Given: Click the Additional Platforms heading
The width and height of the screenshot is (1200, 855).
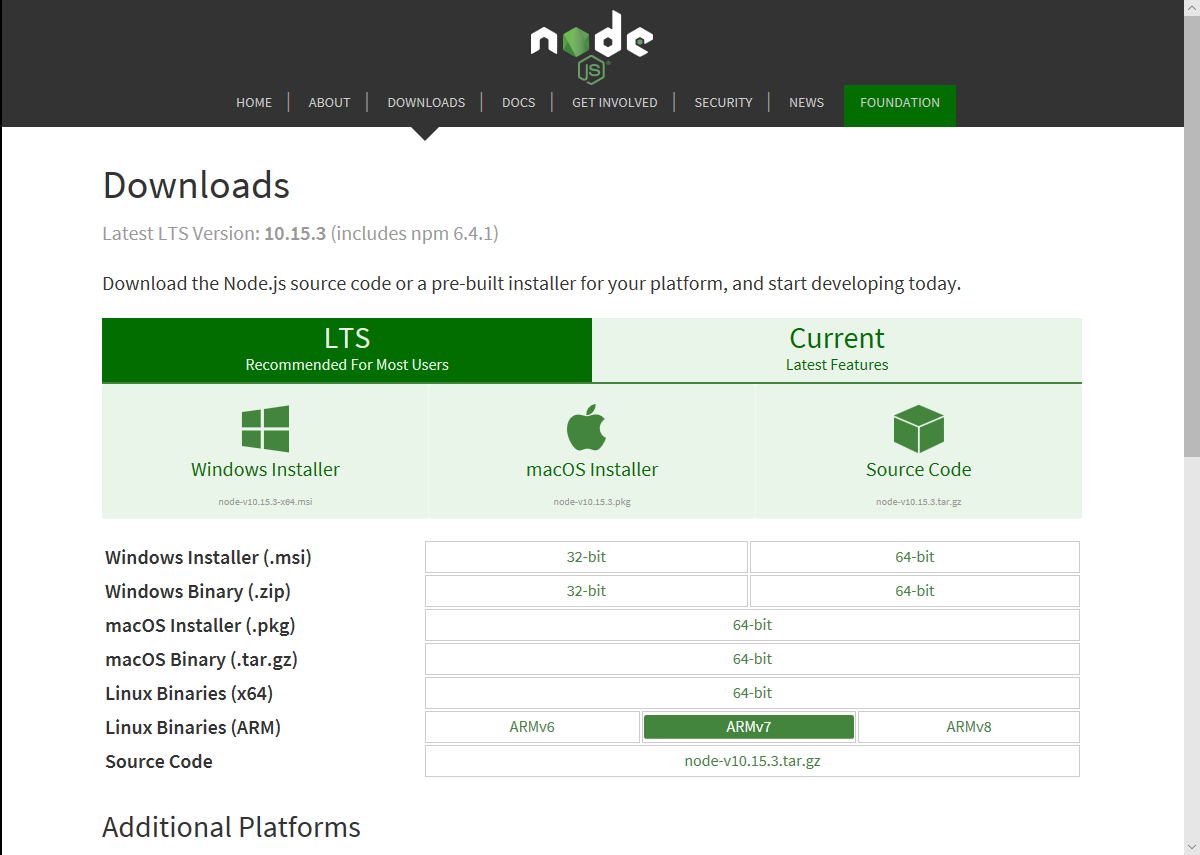Looking at the screenshot, I should click(231, 828).
